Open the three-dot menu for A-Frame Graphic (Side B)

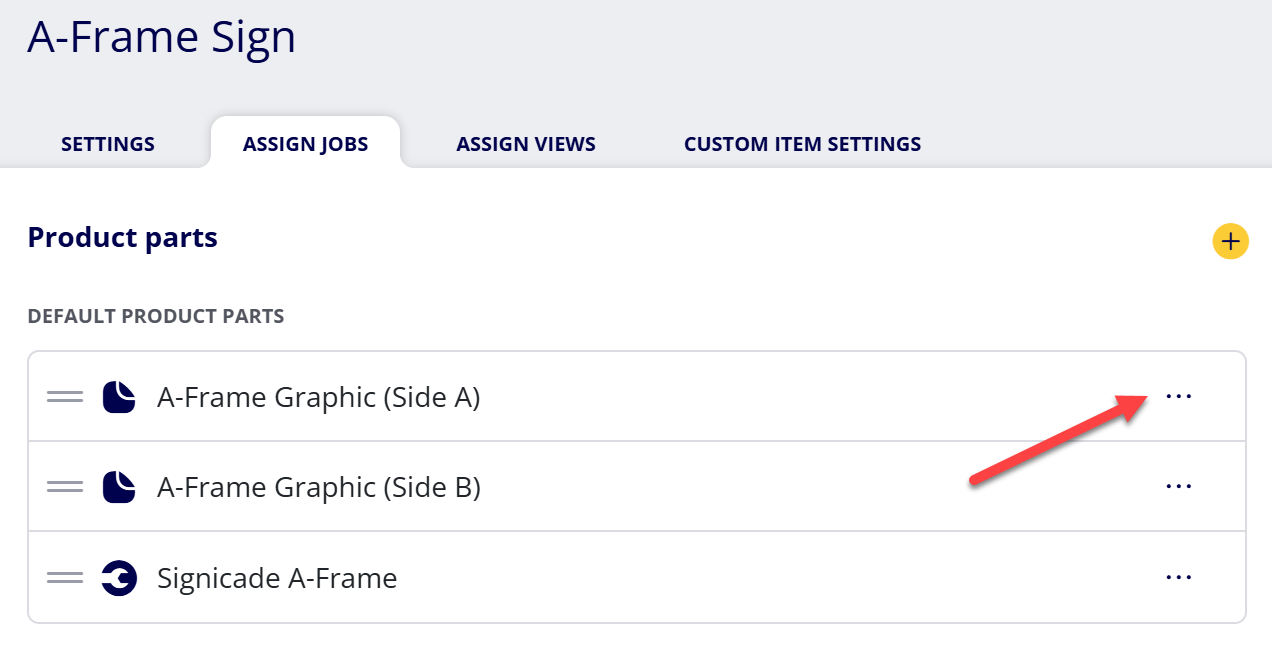click(1179, 487)
